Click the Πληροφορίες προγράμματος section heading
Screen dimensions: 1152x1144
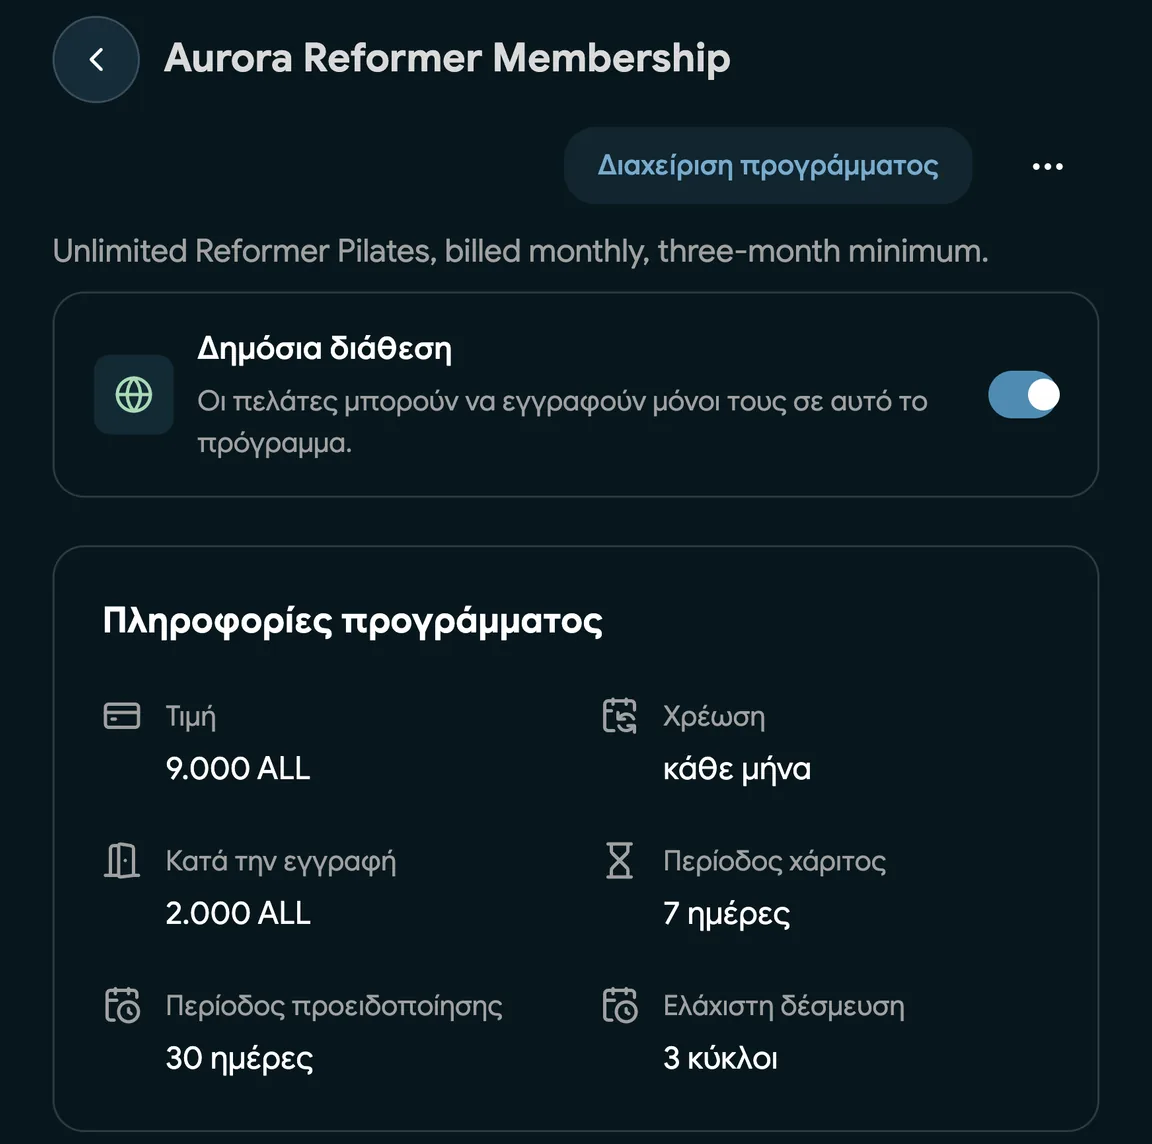pyautogui.click(x=353, y=622)
